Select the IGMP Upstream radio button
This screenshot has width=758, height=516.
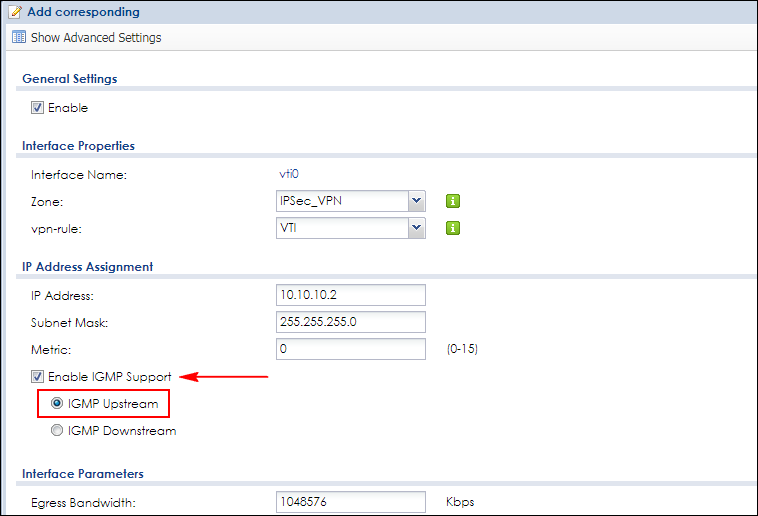coord(56,404)
